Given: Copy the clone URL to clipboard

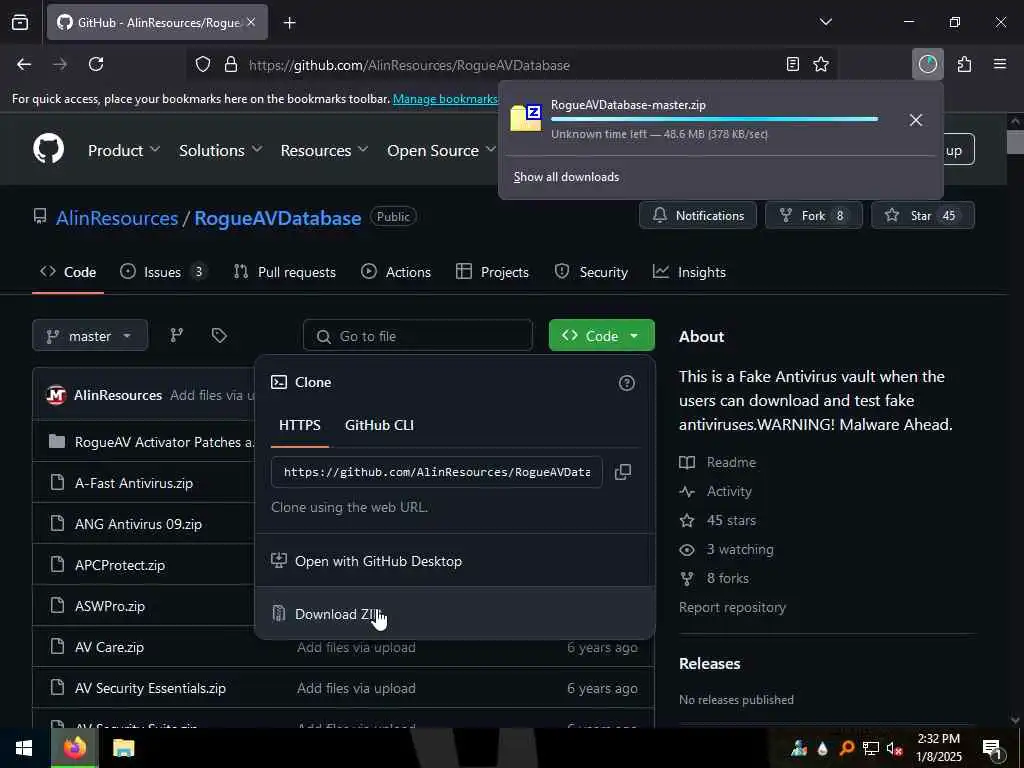Looking at the screenshot, I should pyautogui.click(x=623, y=472).
